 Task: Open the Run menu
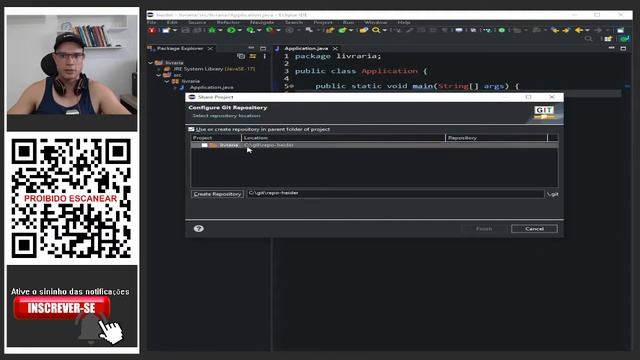point(348,22)
